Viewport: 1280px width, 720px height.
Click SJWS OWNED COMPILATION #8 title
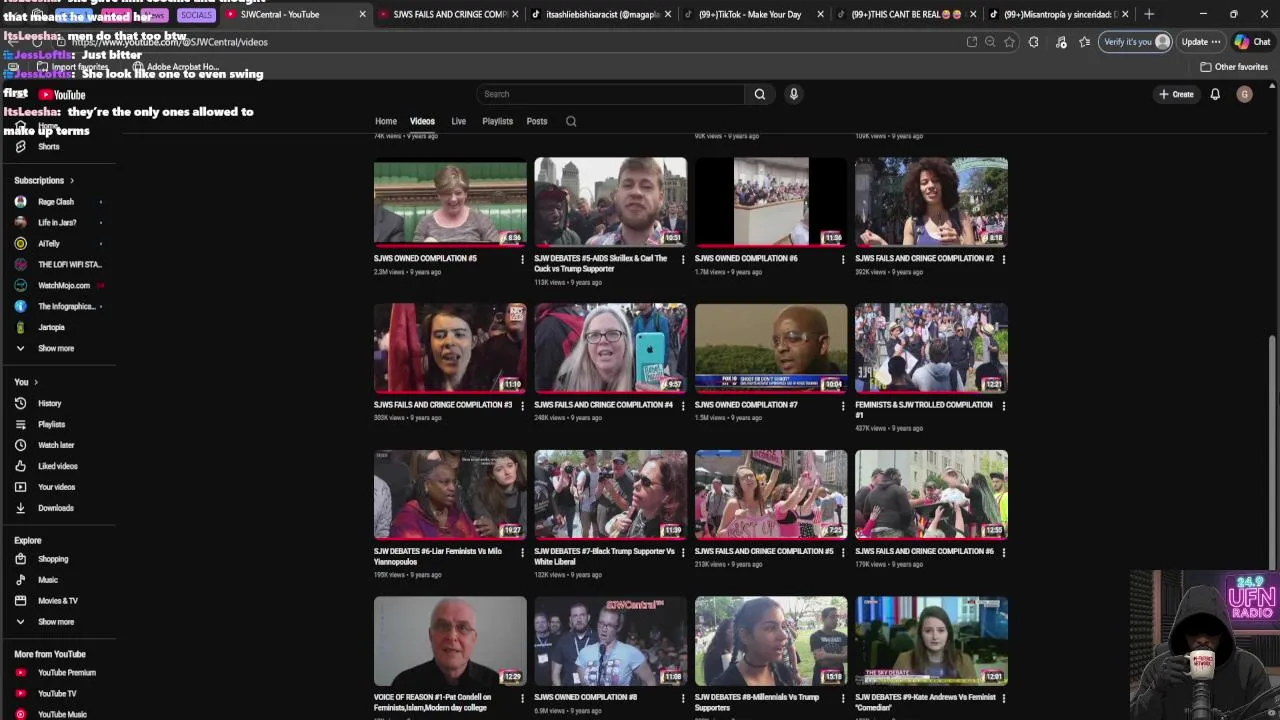tap(585, 697)
